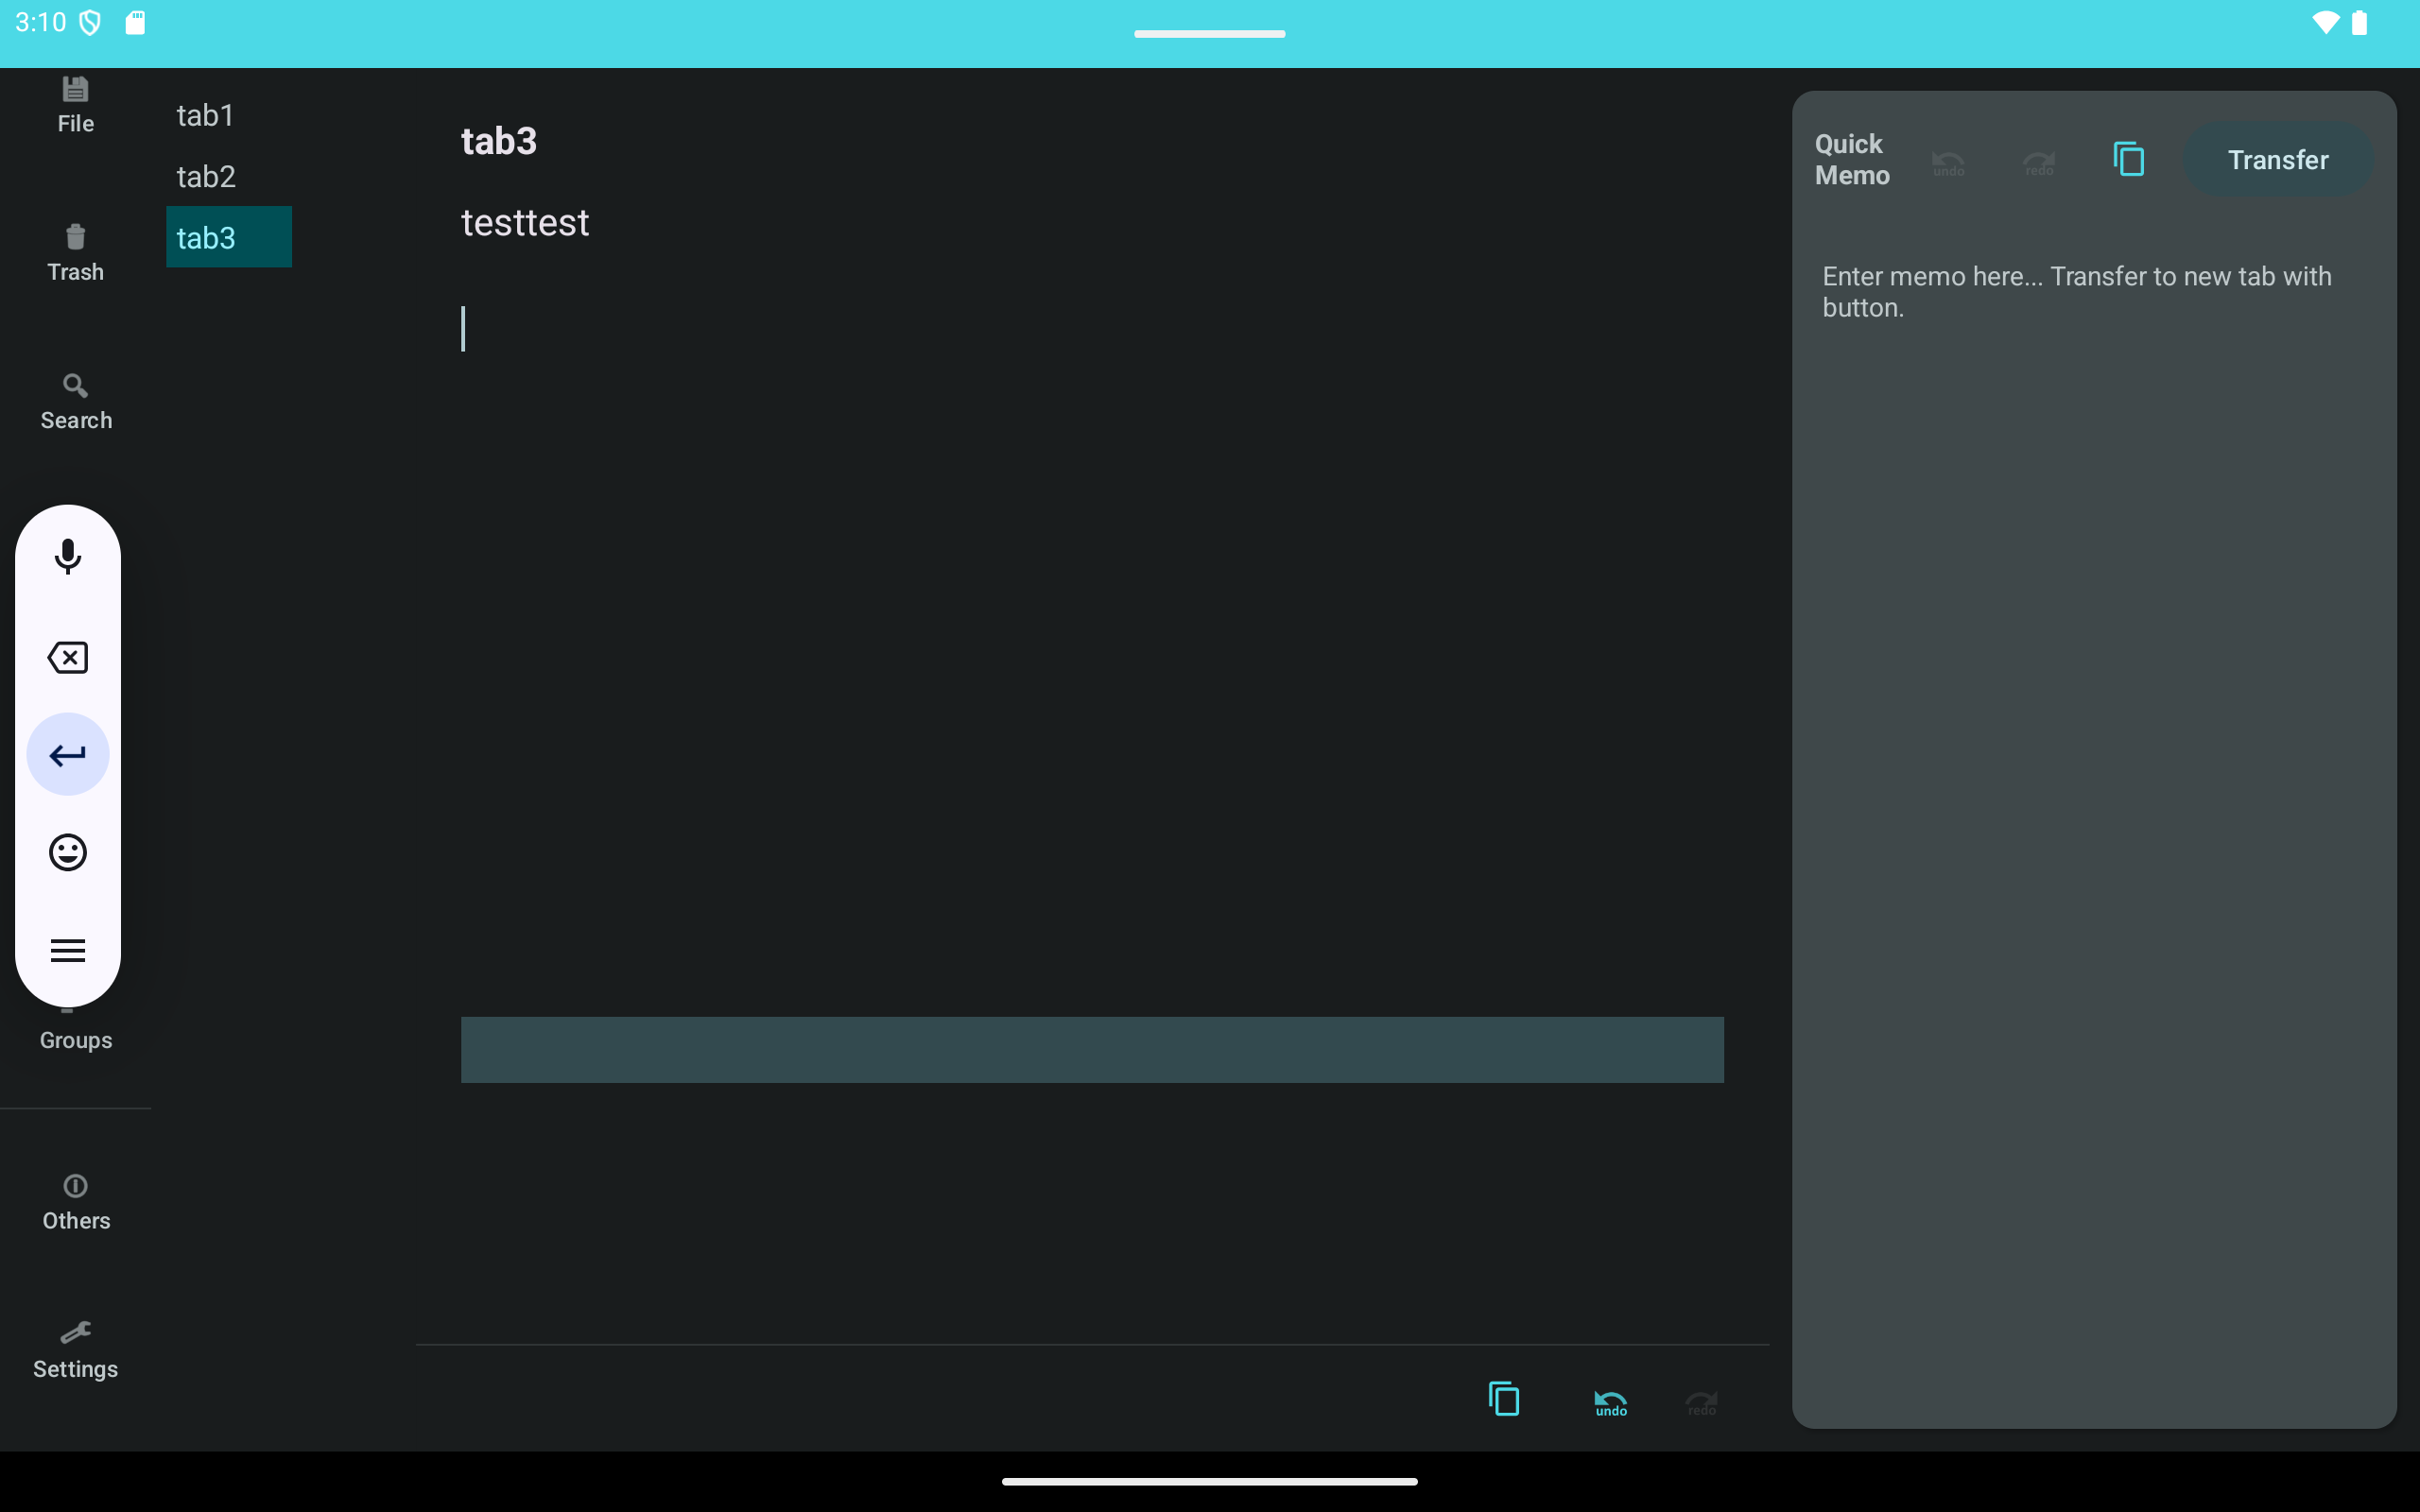Screen dimensions: 2420x1512
Task: Tap the bottom home gesture bar
Action: 1209,1481
